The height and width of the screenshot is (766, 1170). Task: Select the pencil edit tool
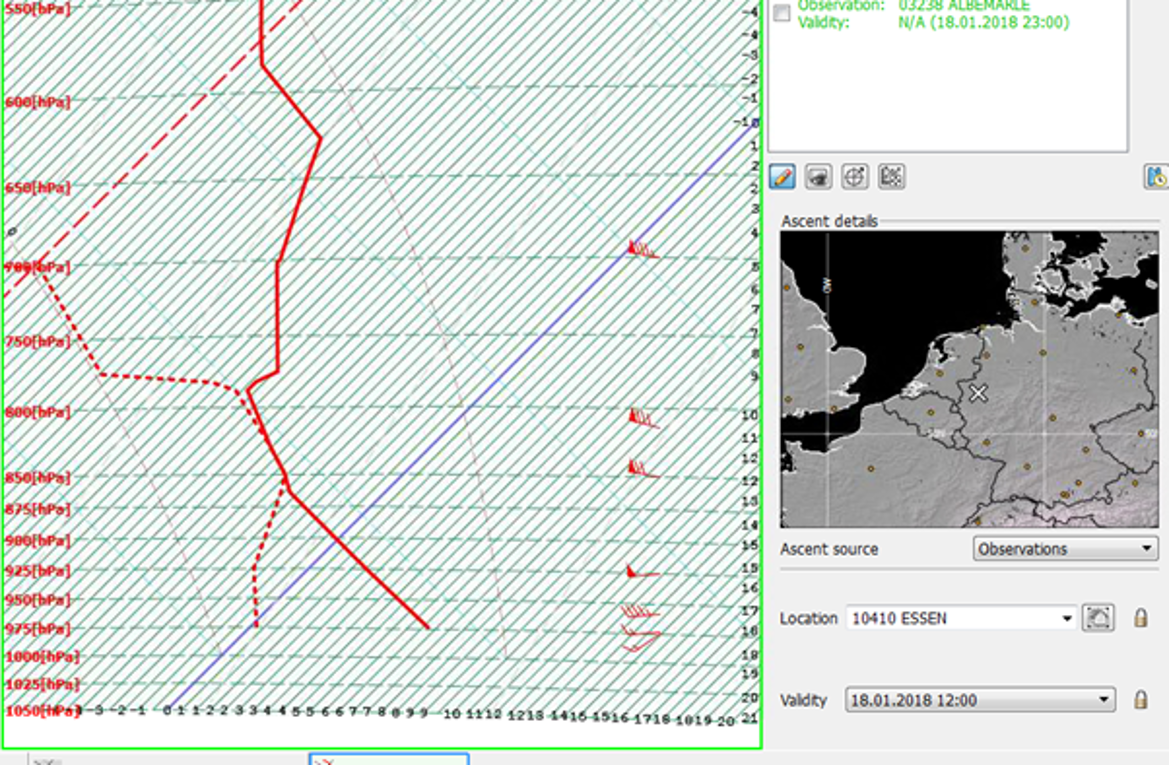coord(782,177)
